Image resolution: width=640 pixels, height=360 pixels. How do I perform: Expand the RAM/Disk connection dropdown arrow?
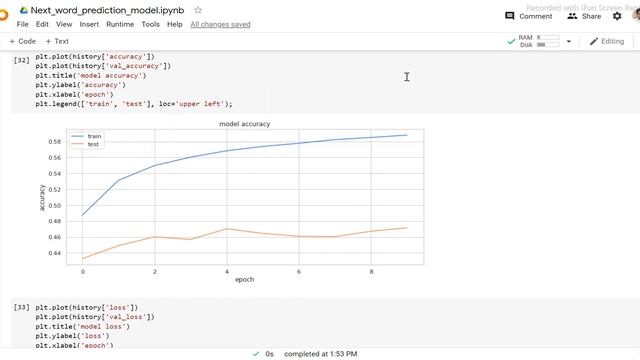(x=569, y=41)
